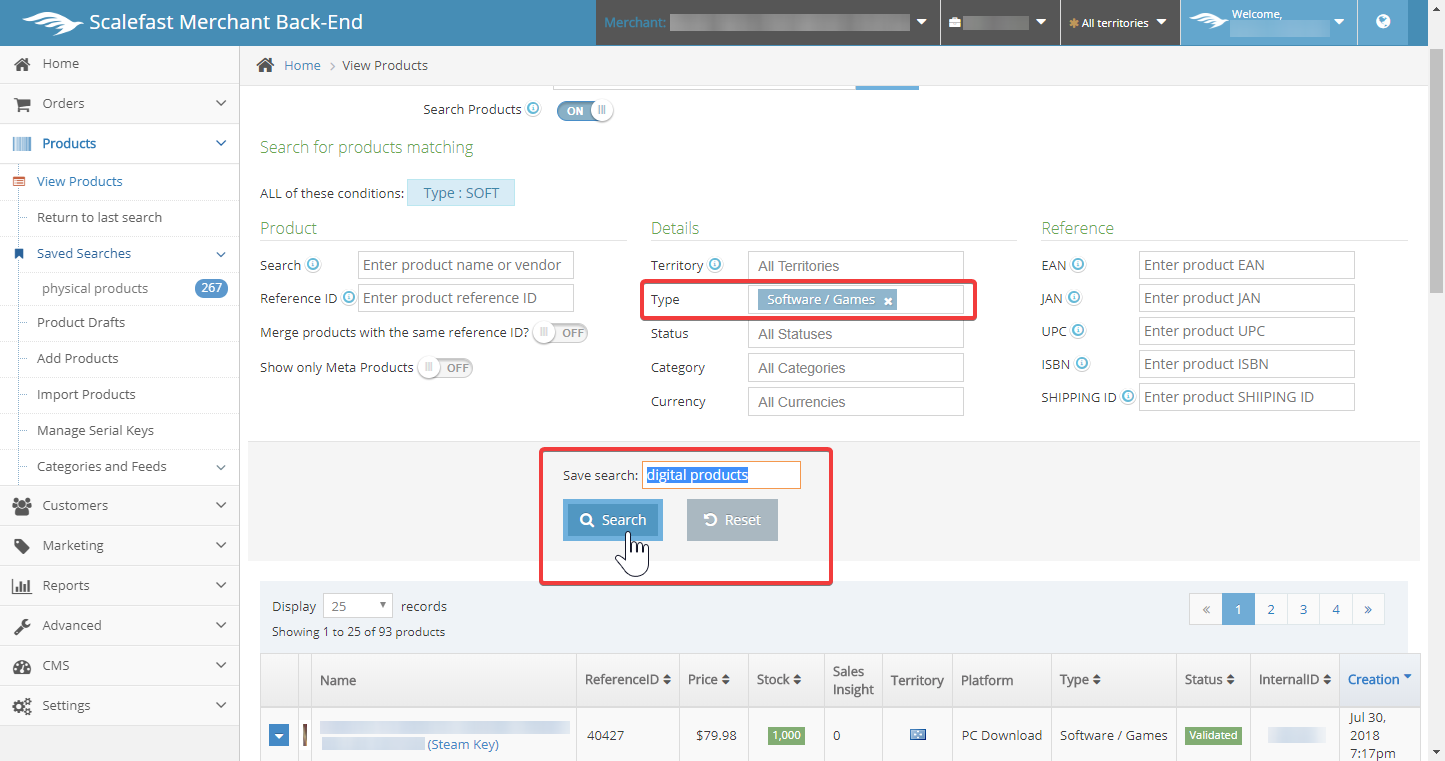The height and width of the screenshot is (761, 1445).
Task: Click the home icon in breadcrumb
Action: [265, 65]
